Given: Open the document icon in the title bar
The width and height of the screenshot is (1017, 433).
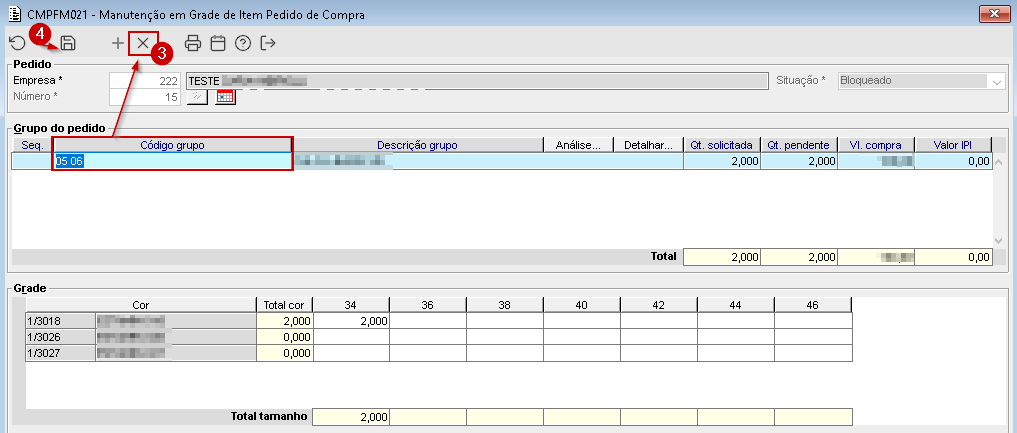Looking at the screenshot, I should click(14, 14).
